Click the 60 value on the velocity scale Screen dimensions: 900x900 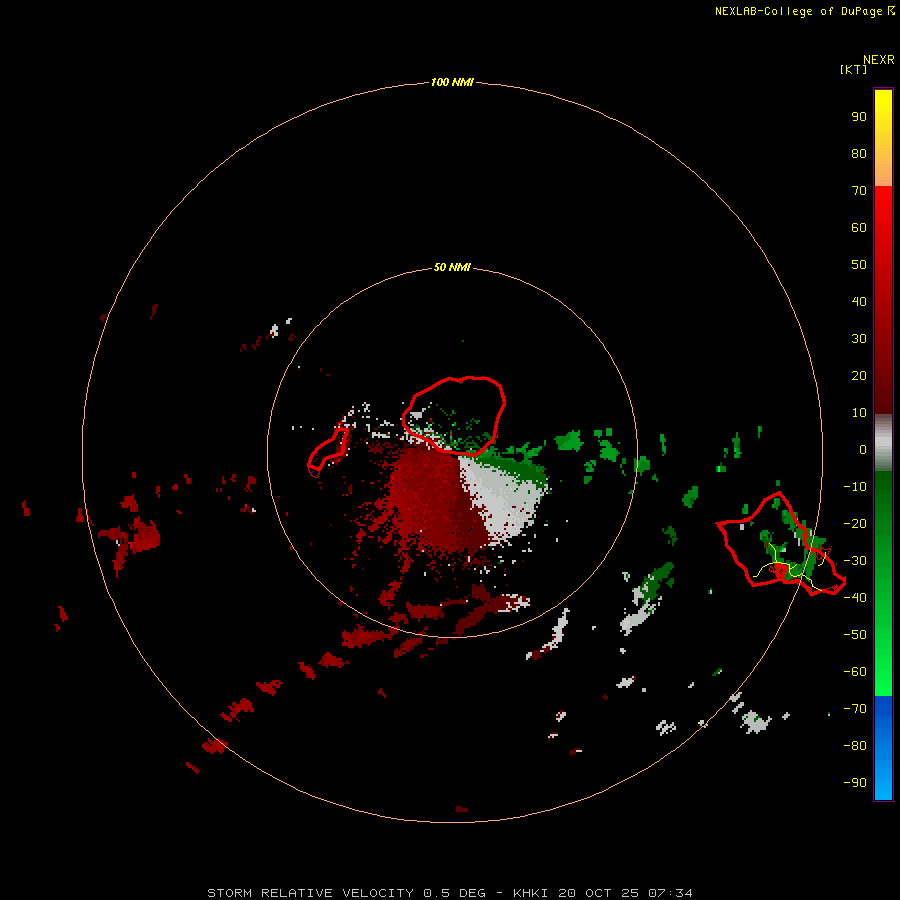[x=859, y=227]
